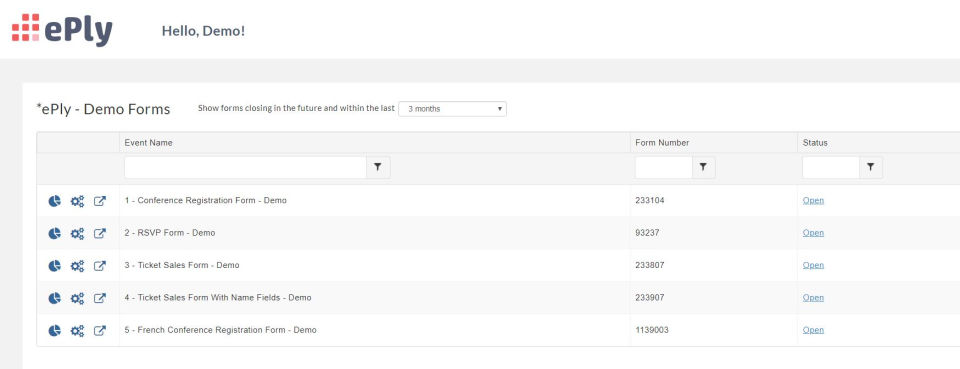Open settings gears for French Conference Registration Form

[x=77, y=330]
